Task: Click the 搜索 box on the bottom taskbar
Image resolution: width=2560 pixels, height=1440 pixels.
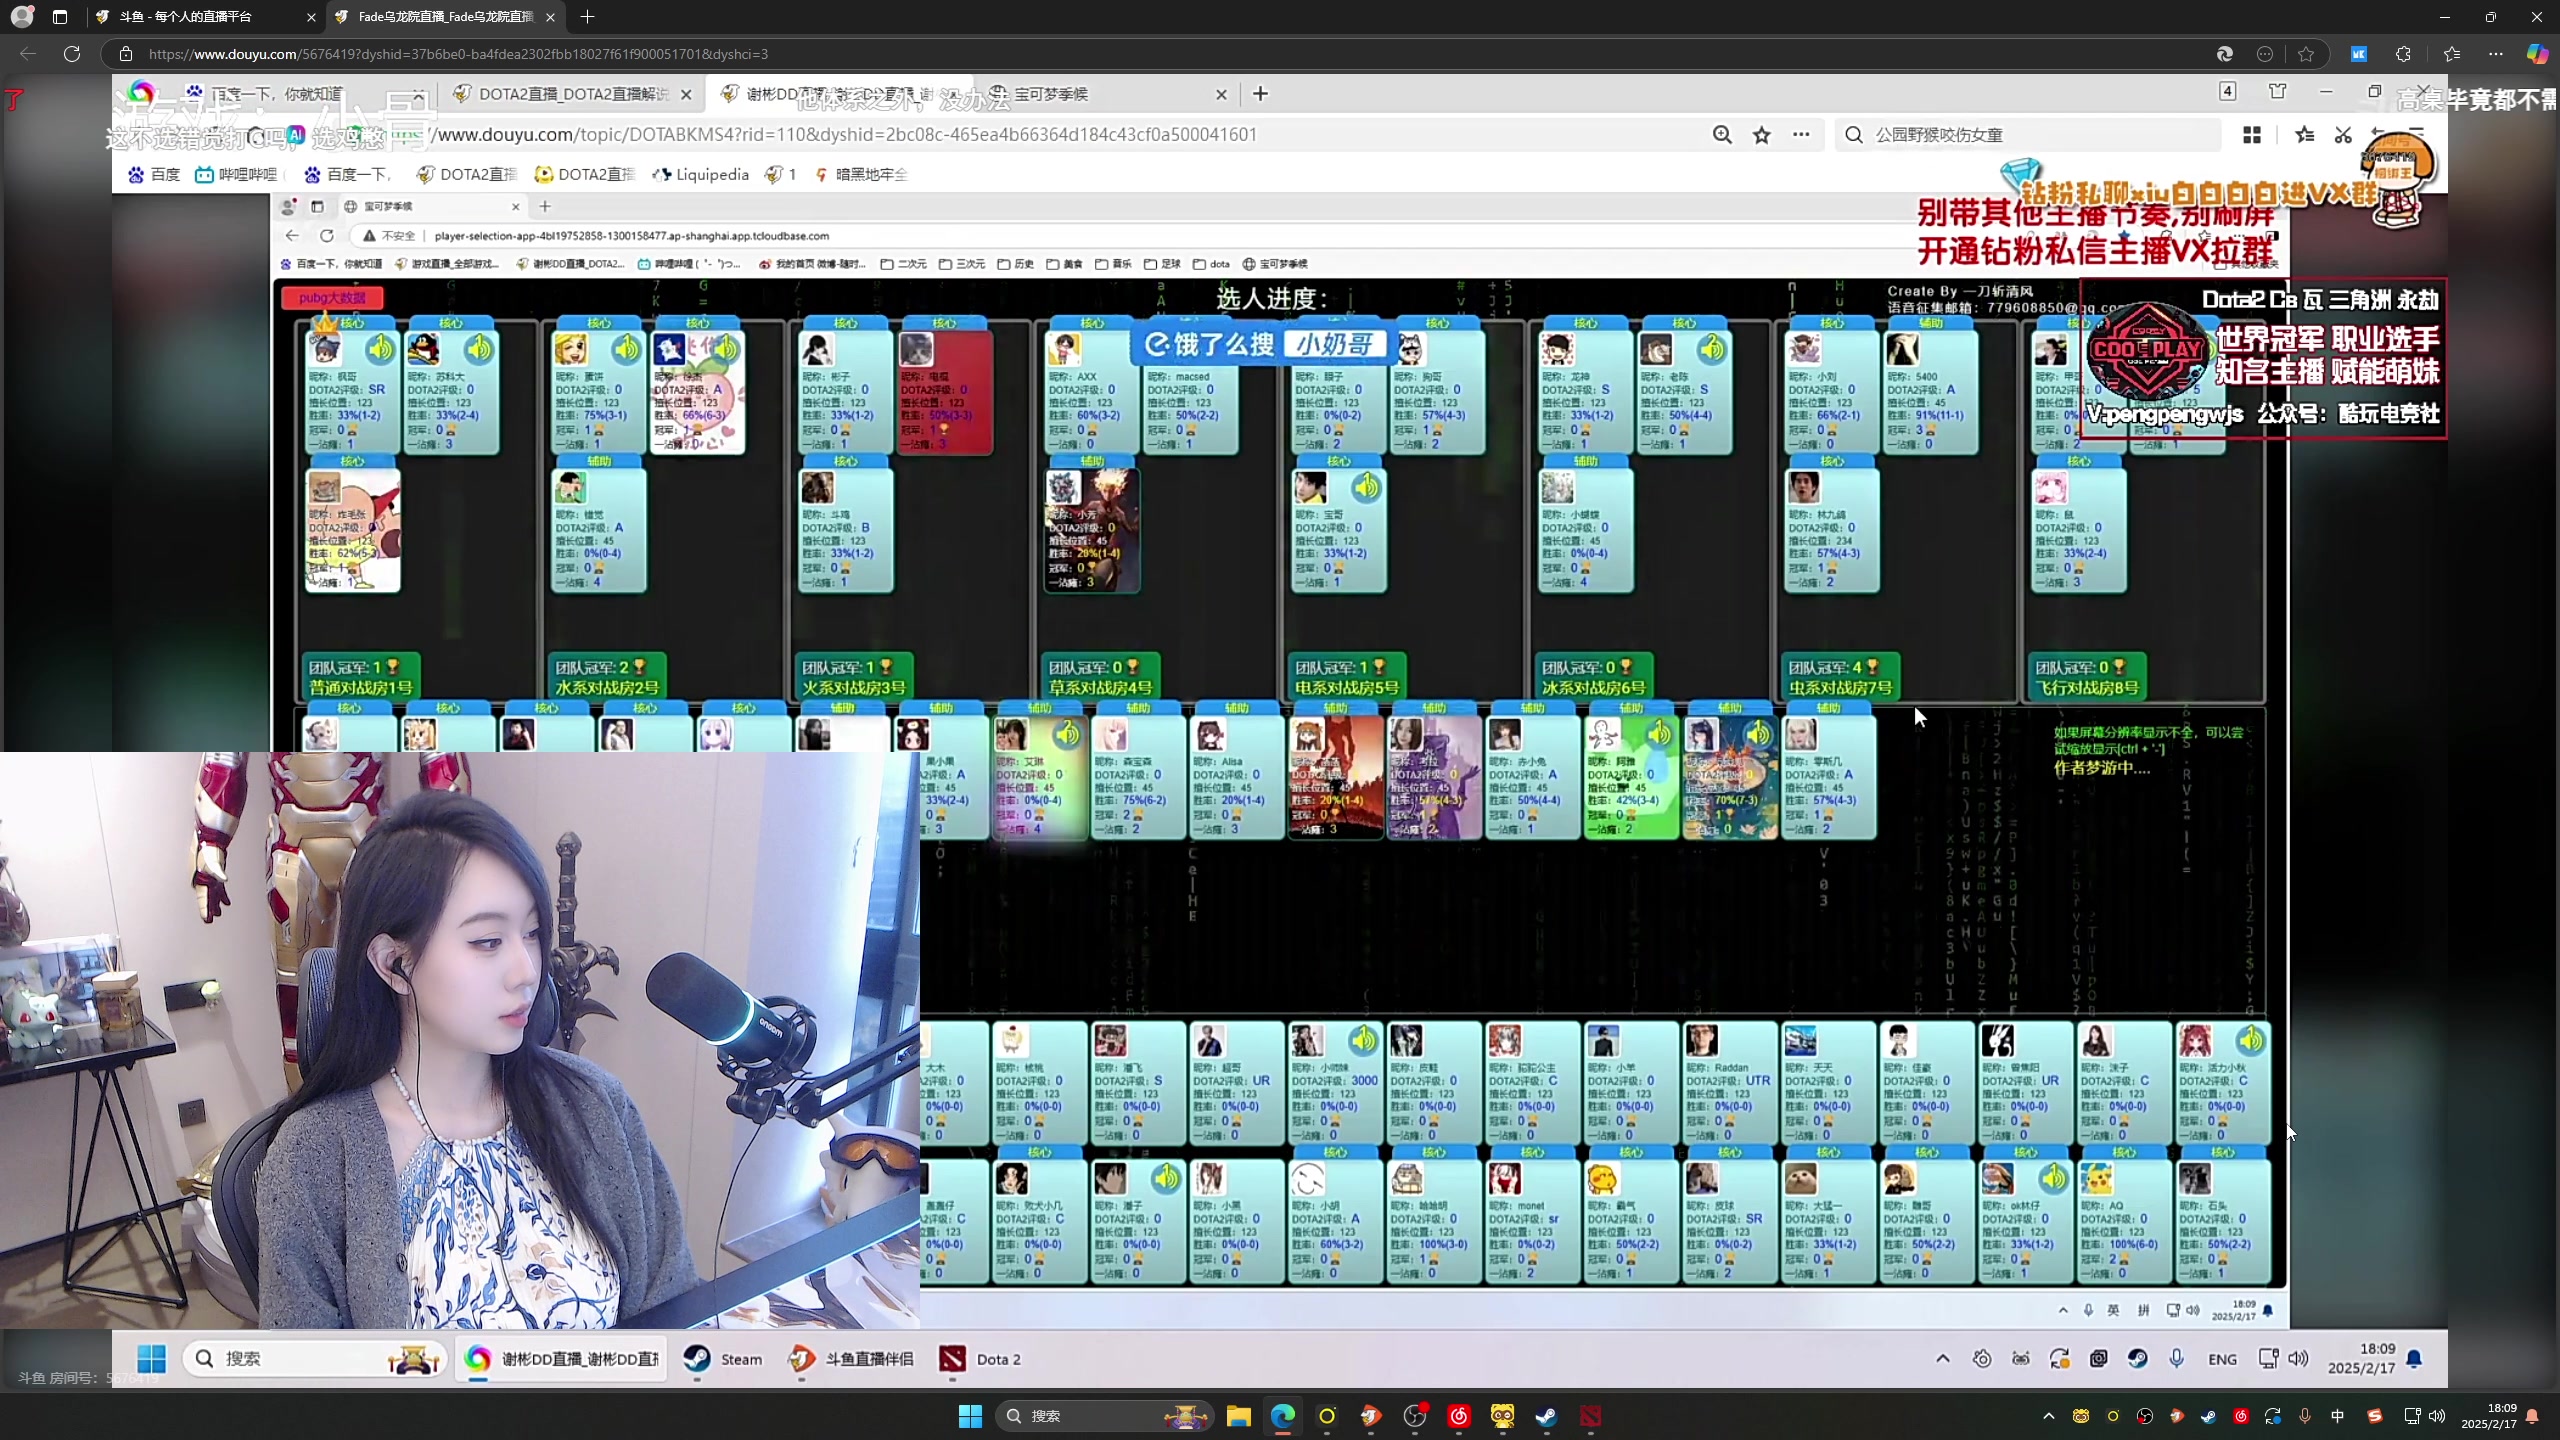Action: click(x=1105, y=1416)
